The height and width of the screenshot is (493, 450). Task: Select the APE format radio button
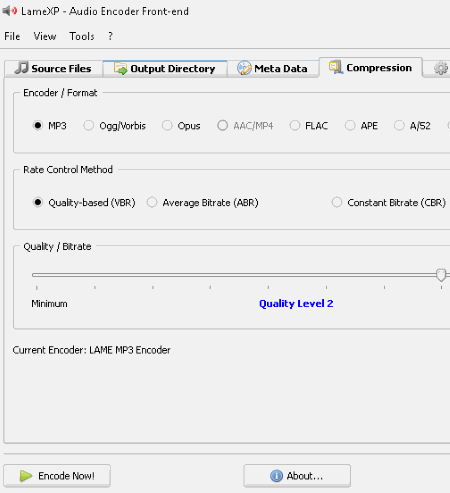coord(350,126)
